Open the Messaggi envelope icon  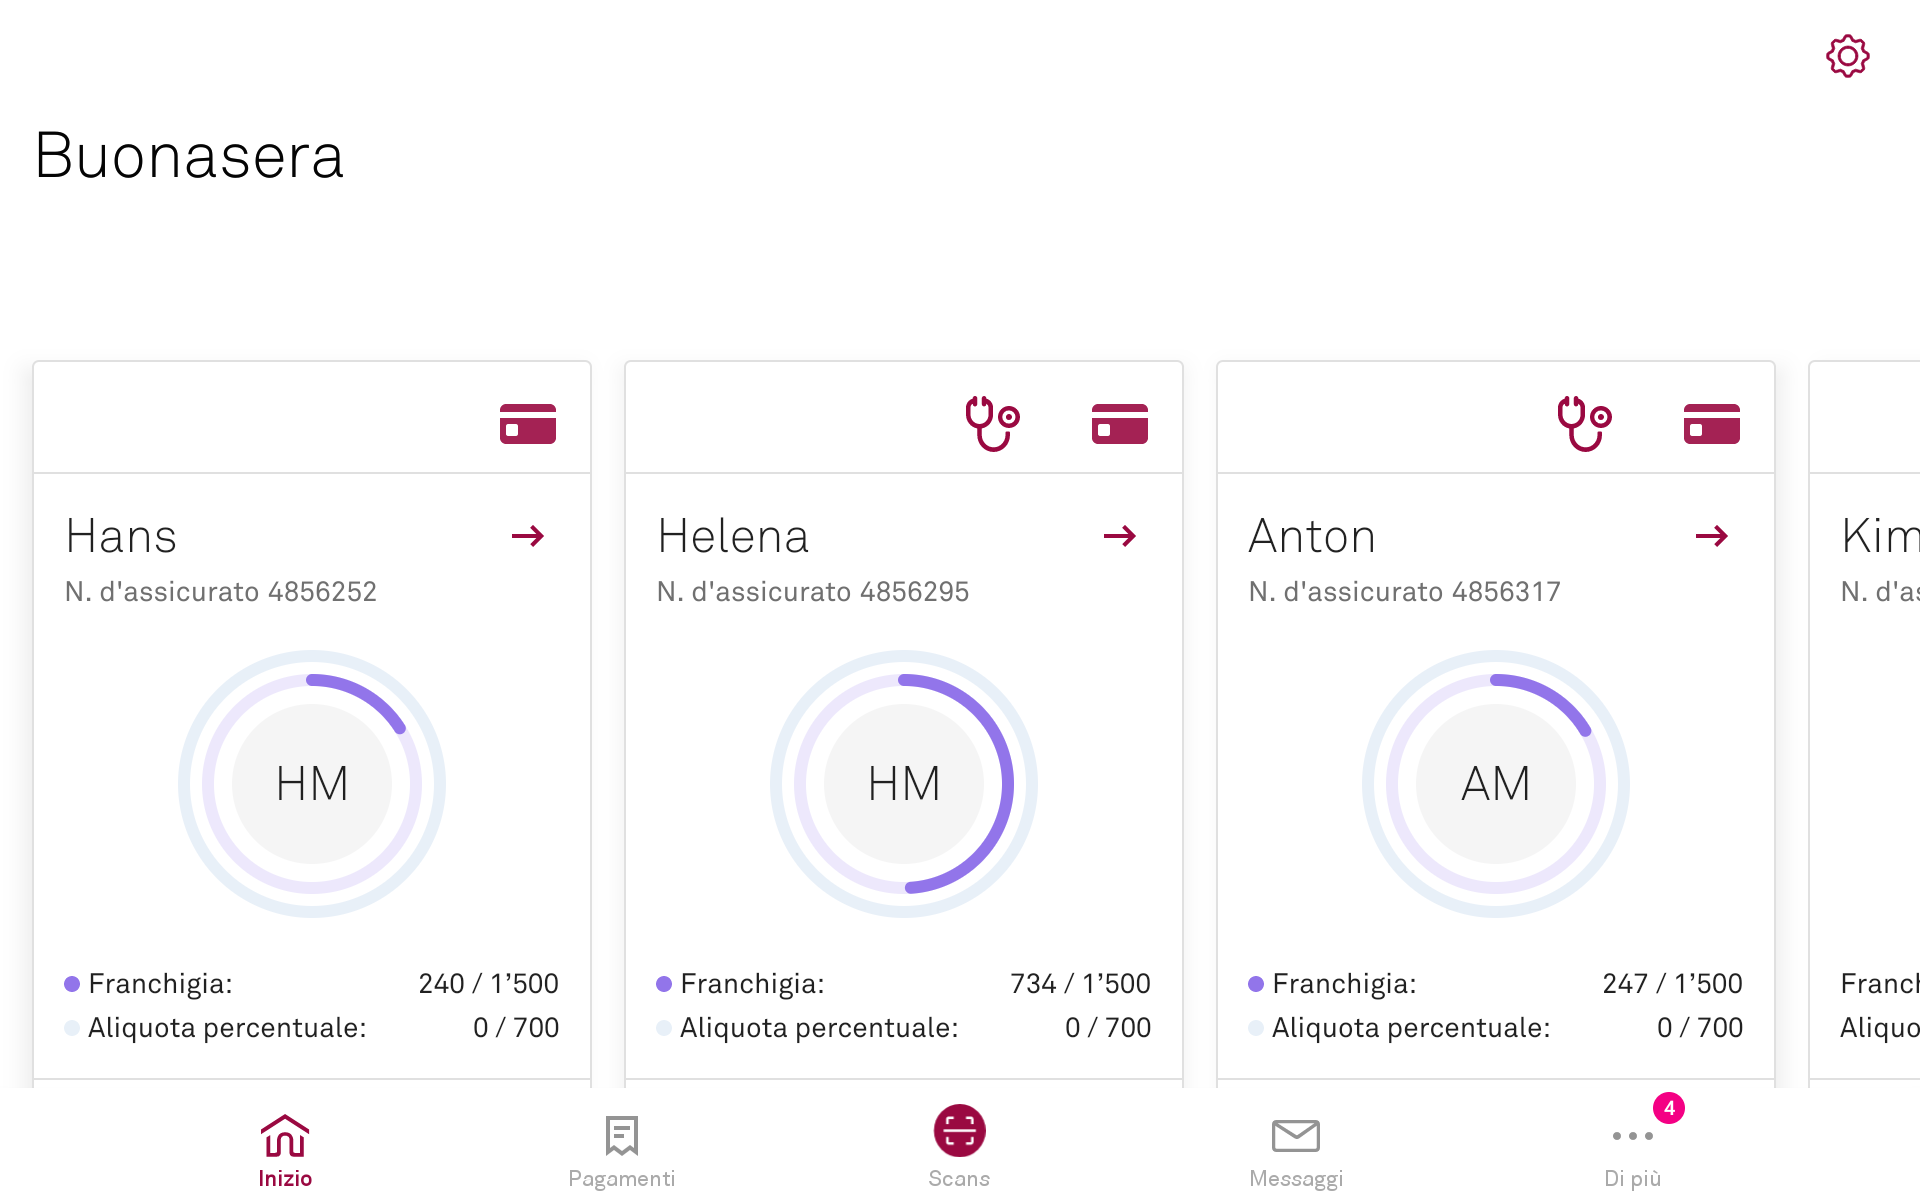[x=1295, y=1136]
